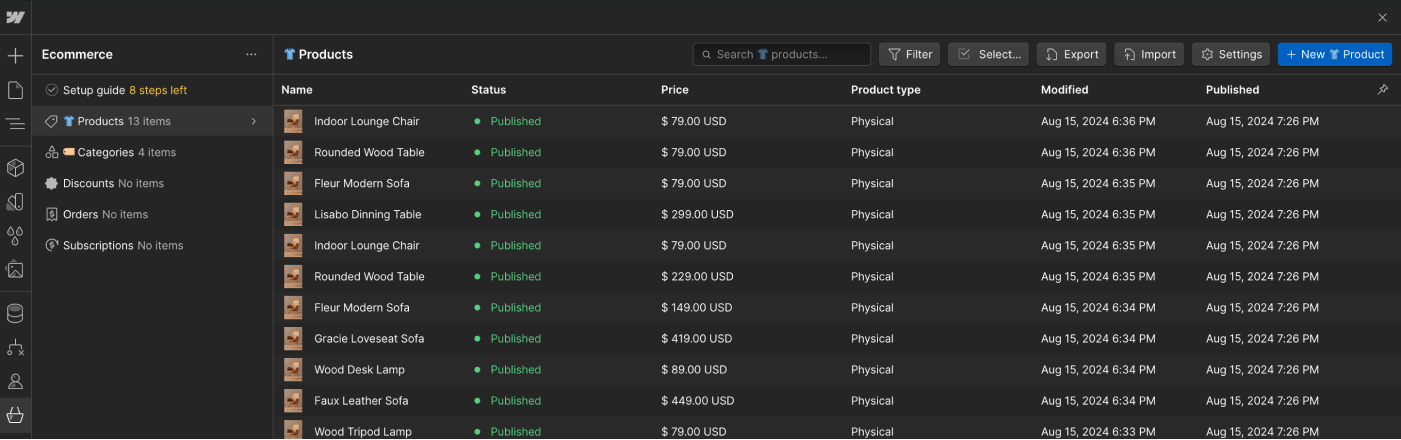Open Orders section
1401x440 pixels.
(152, 214)
